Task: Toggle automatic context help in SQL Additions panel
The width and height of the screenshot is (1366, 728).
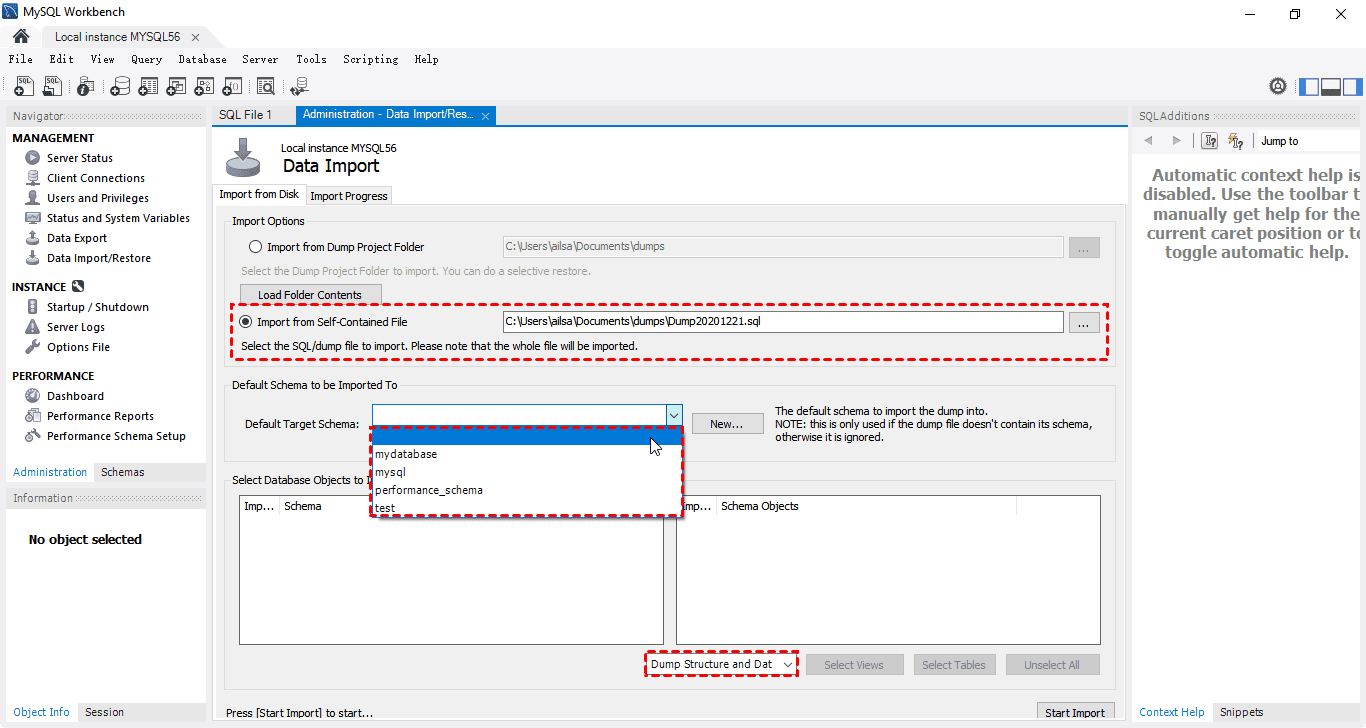Action: tap(1236, 141)
